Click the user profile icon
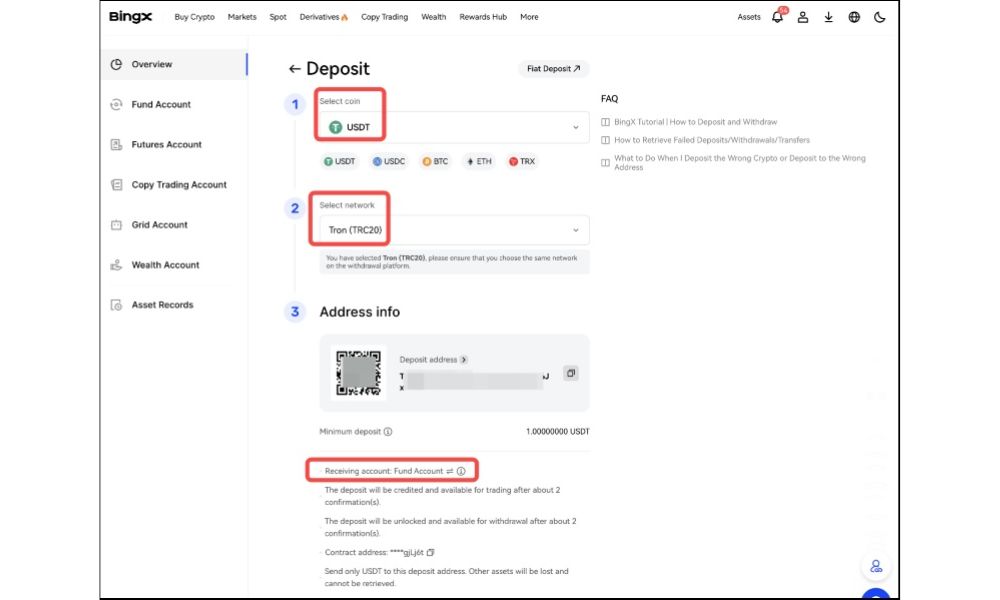The width and height of the screenshot is (1000, 600). (802, 17)
